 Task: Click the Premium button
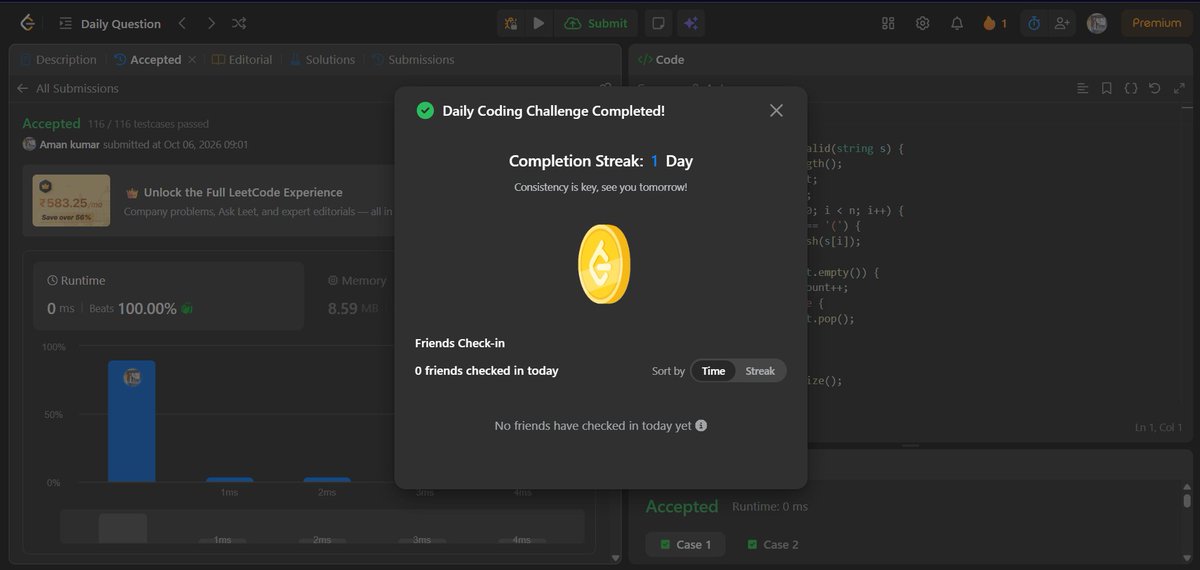coord(1157,23)
